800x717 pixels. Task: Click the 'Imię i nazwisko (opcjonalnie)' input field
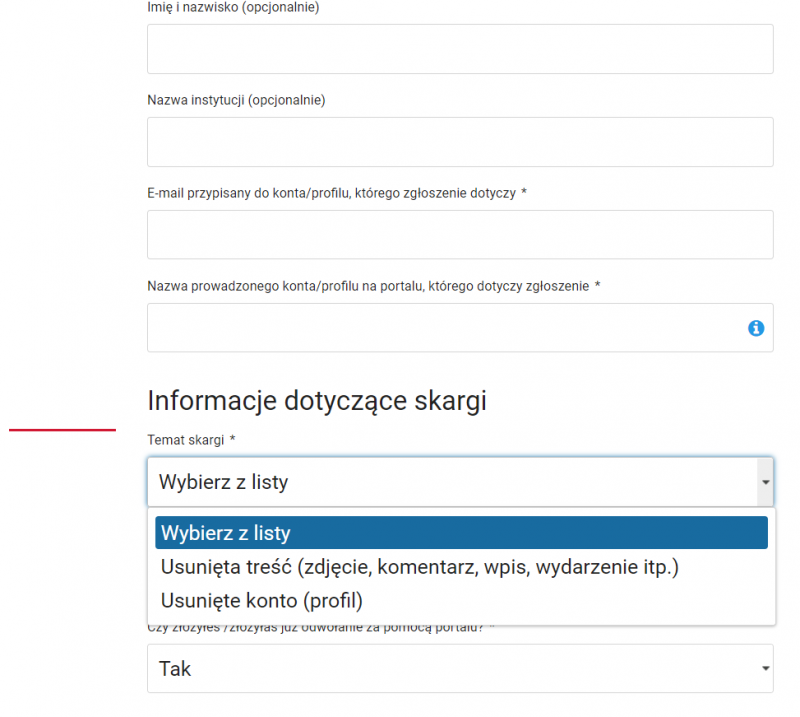click(x=460, y=48)
